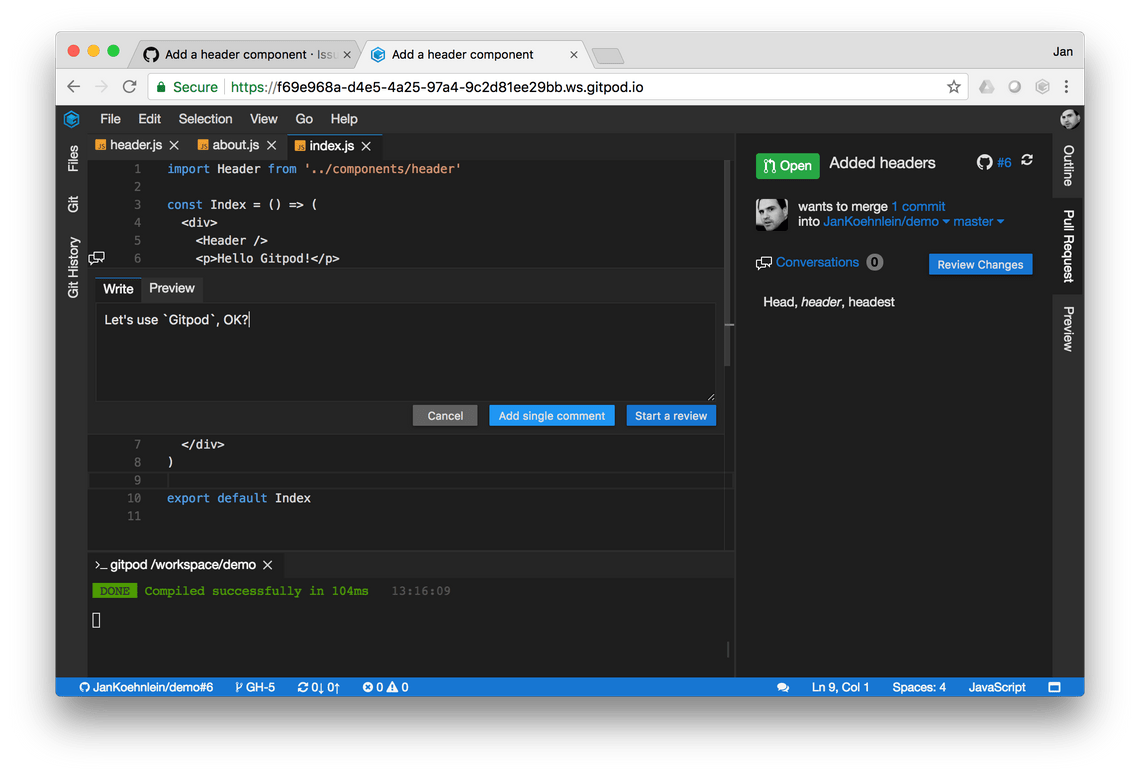This screenshot has height=776, width=1140.
Task: Click the browser address bar URL
Action: 437,87
